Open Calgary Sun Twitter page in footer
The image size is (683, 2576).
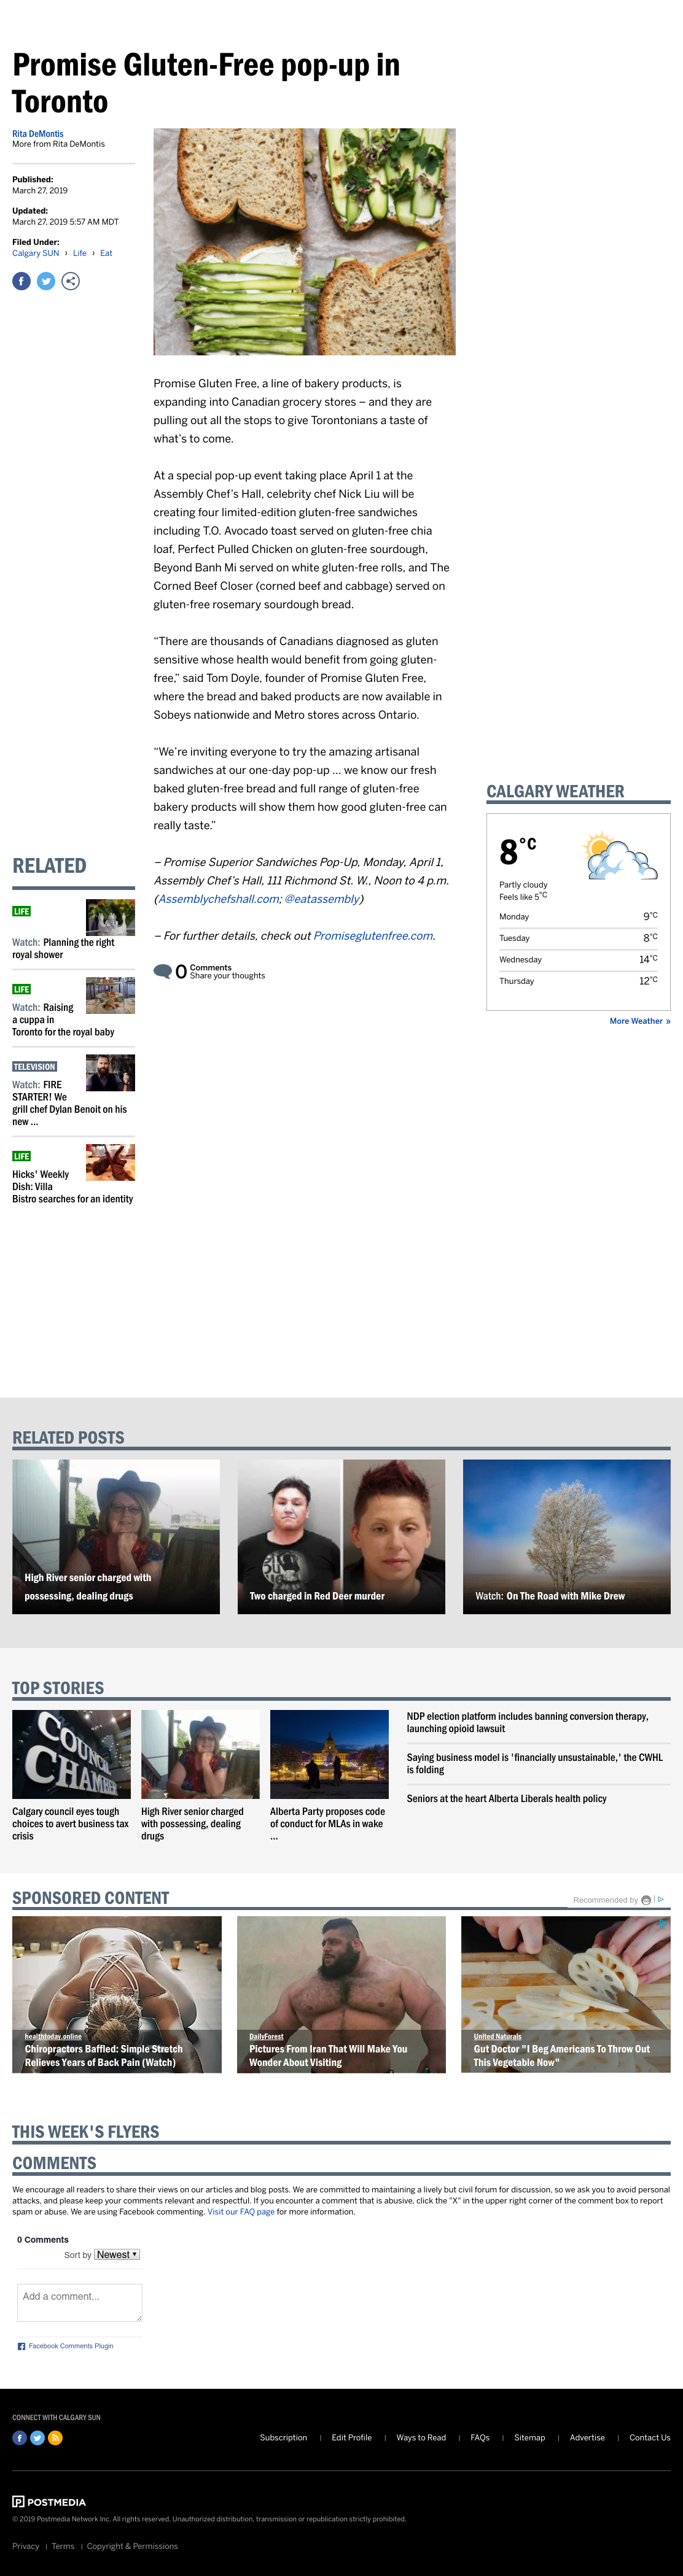click(37, 2438)
